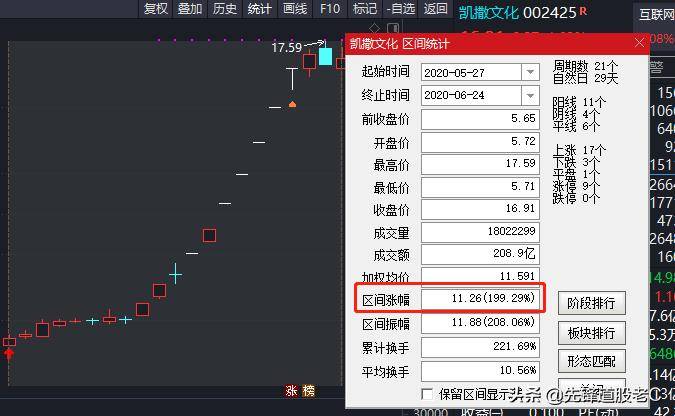Click the 涨 marker below the chart

coord(291,391)
